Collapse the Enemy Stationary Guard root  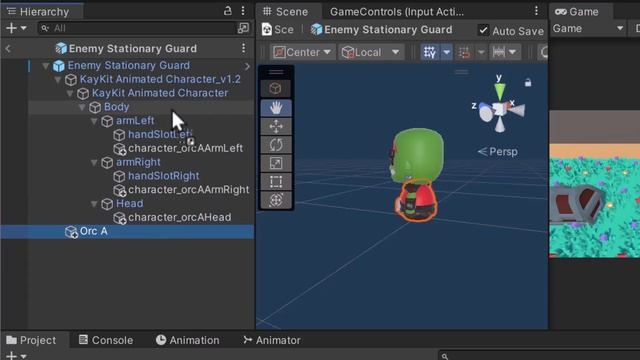click(46, 65)
